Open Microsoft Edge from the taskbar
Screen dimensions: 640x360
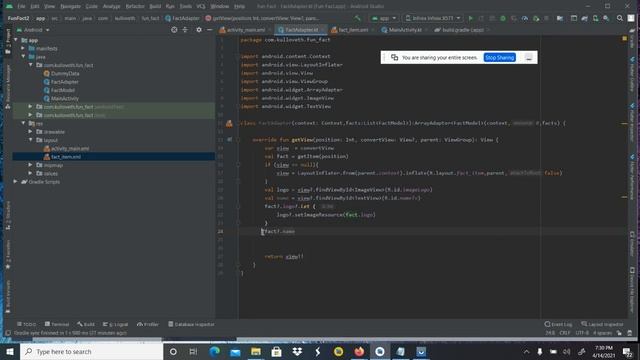point(214,351)
